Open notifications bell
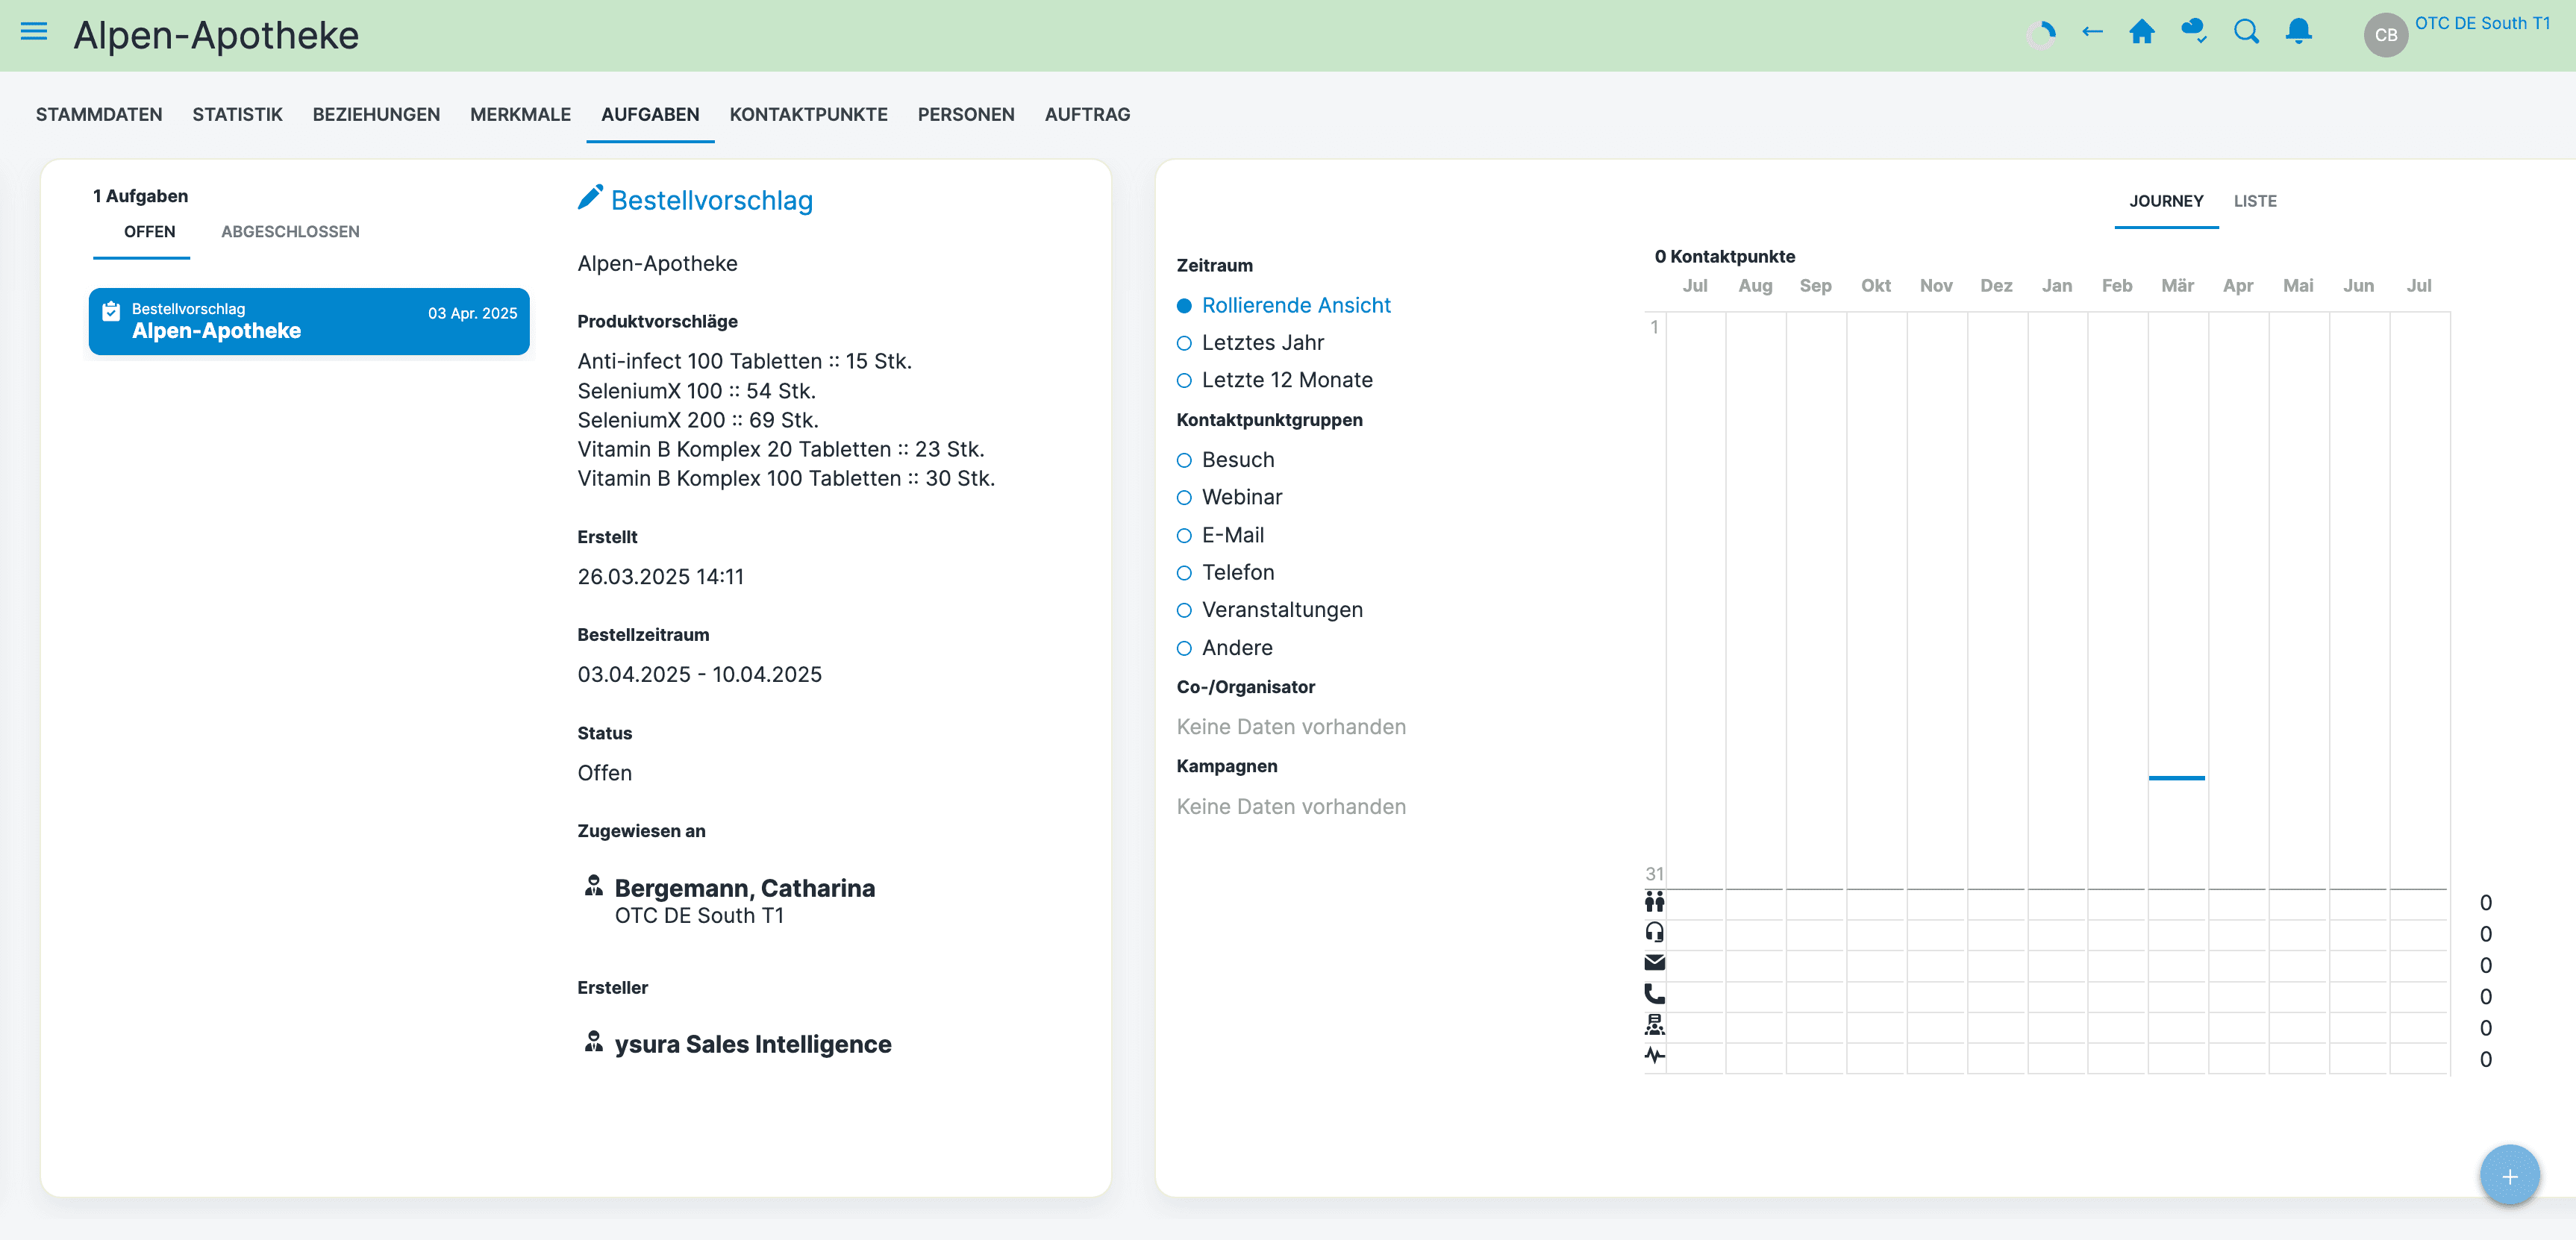 click(2299, 32)
